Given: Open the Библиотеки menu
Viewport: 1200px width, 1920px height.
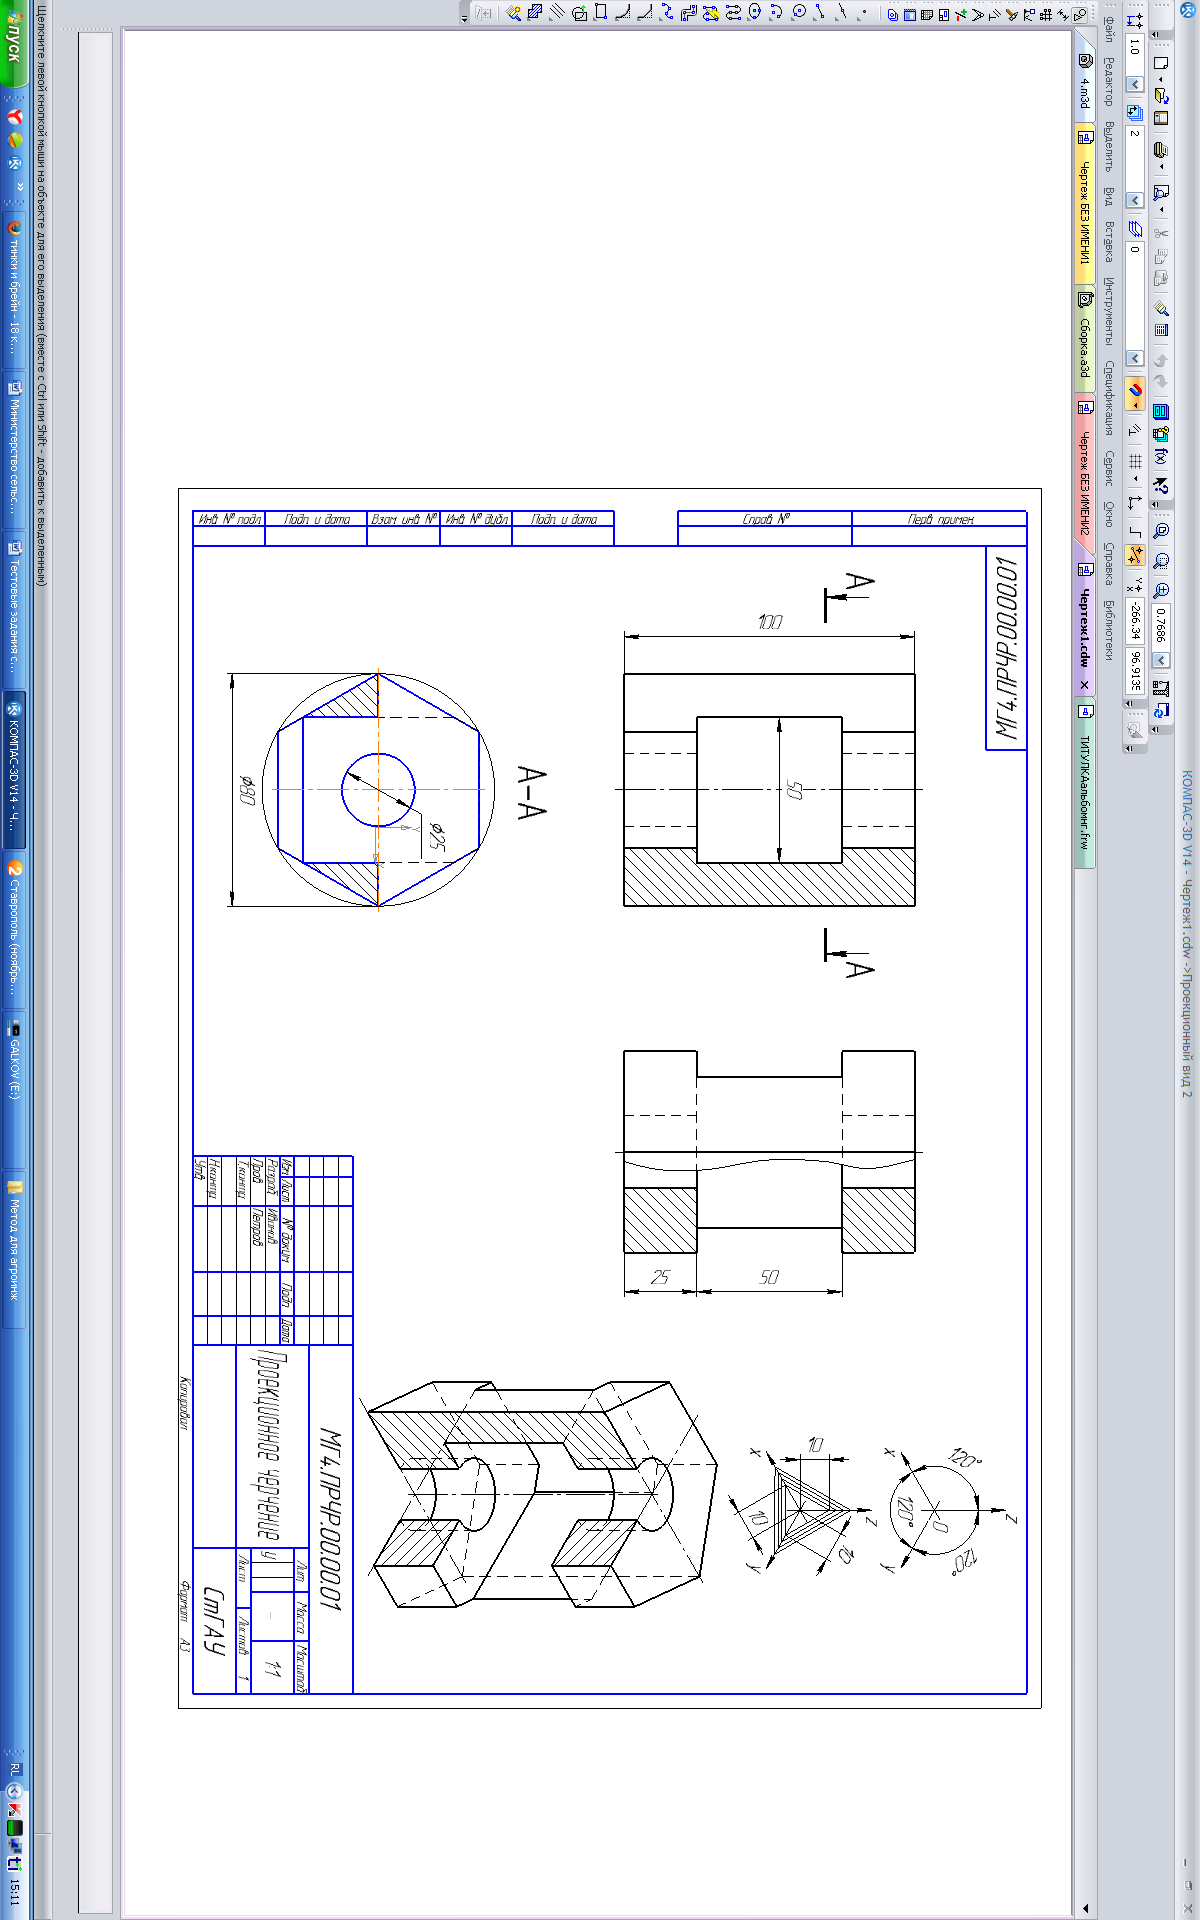Looking at the screenshot, I should point(1109,630).
